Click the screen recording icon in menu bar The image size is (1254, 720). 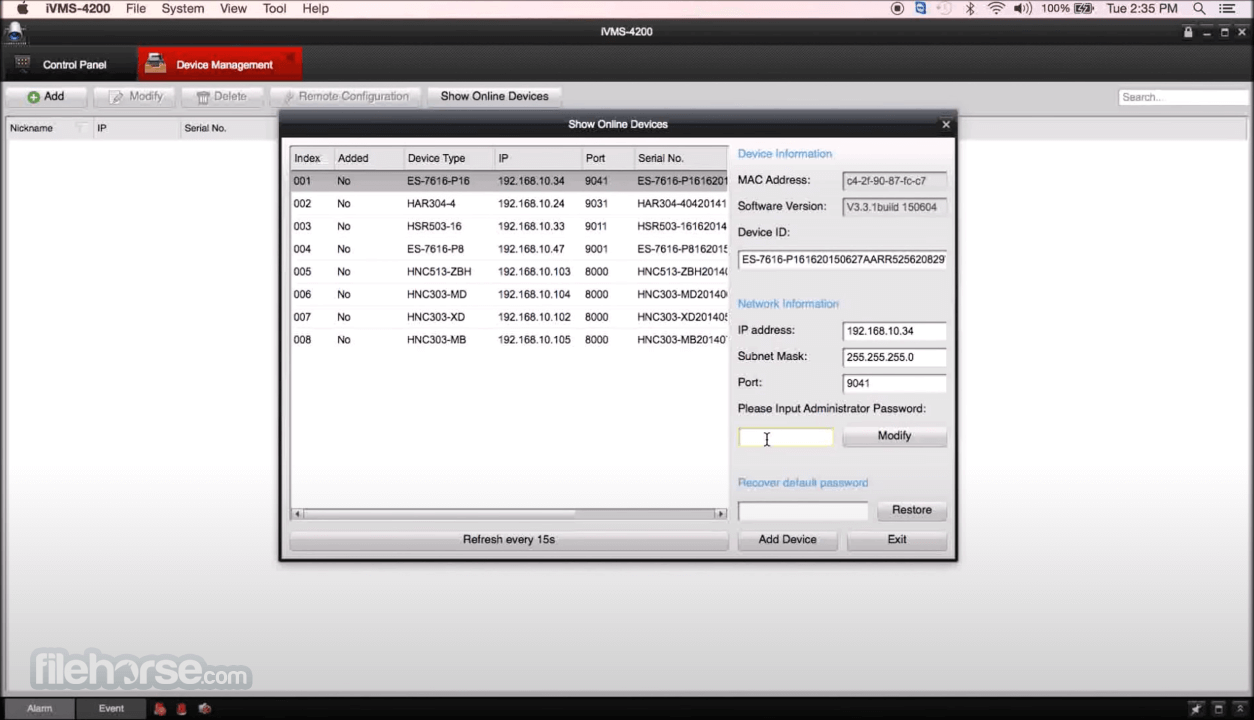[x=897, y=8]
